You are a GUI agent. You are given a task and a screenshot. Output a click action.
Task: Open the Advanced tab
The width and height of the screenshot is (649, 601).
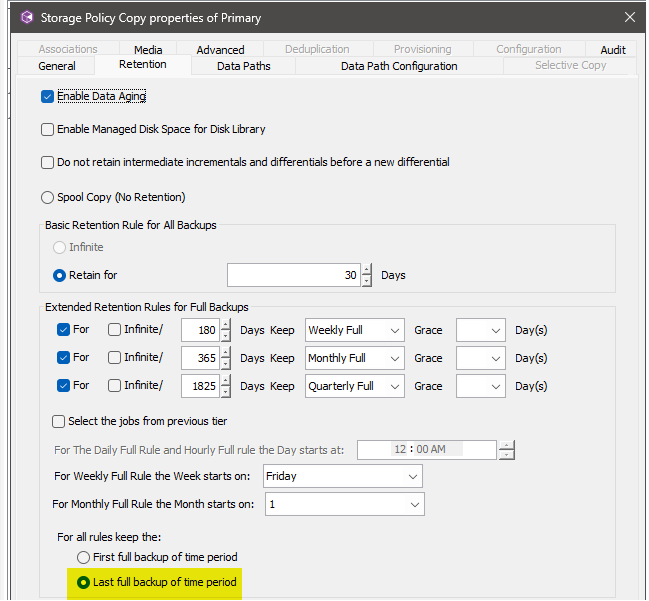[220, 49]
